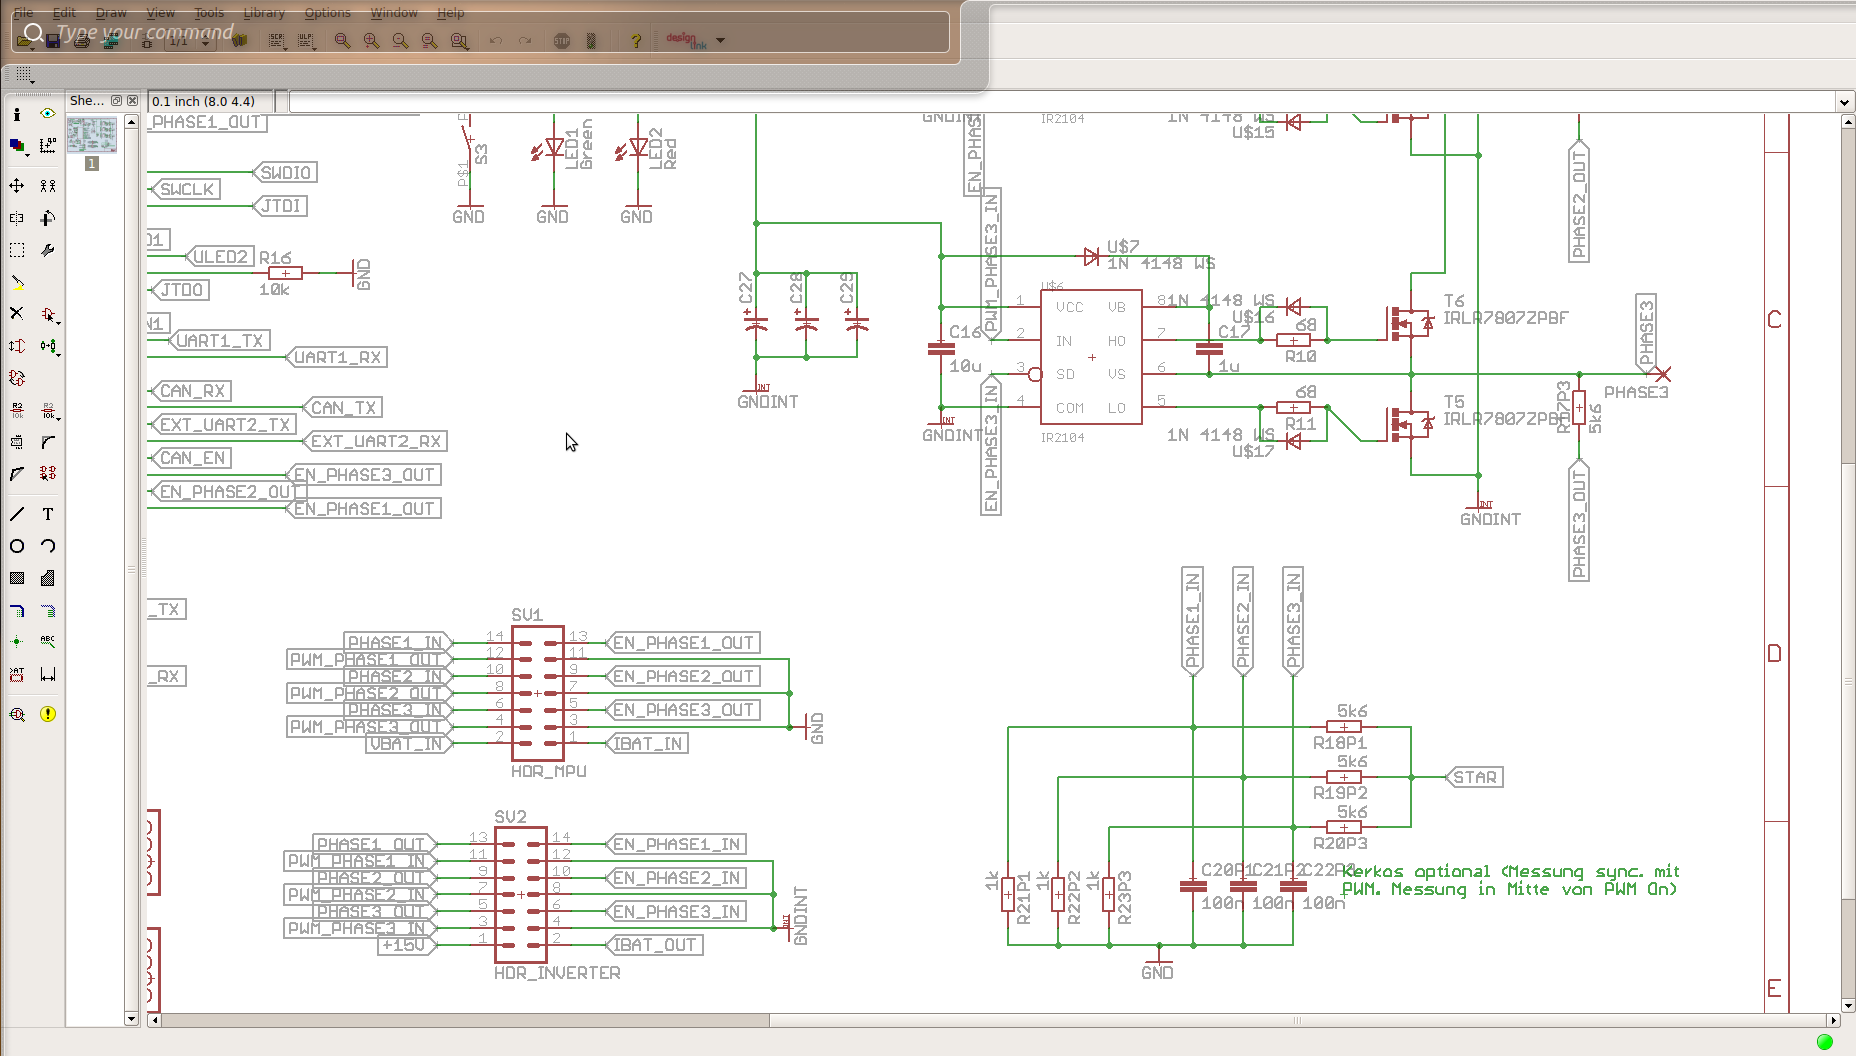Viewport: 1856px width, 1056px height.
Task: Select the Wire line drawing tool
Action: point(17,514)
